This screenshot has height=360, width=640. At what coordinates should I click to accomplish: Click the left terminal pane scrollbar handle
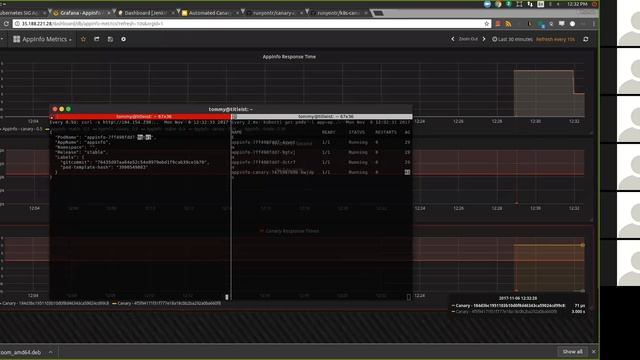[x=227, y=297]
